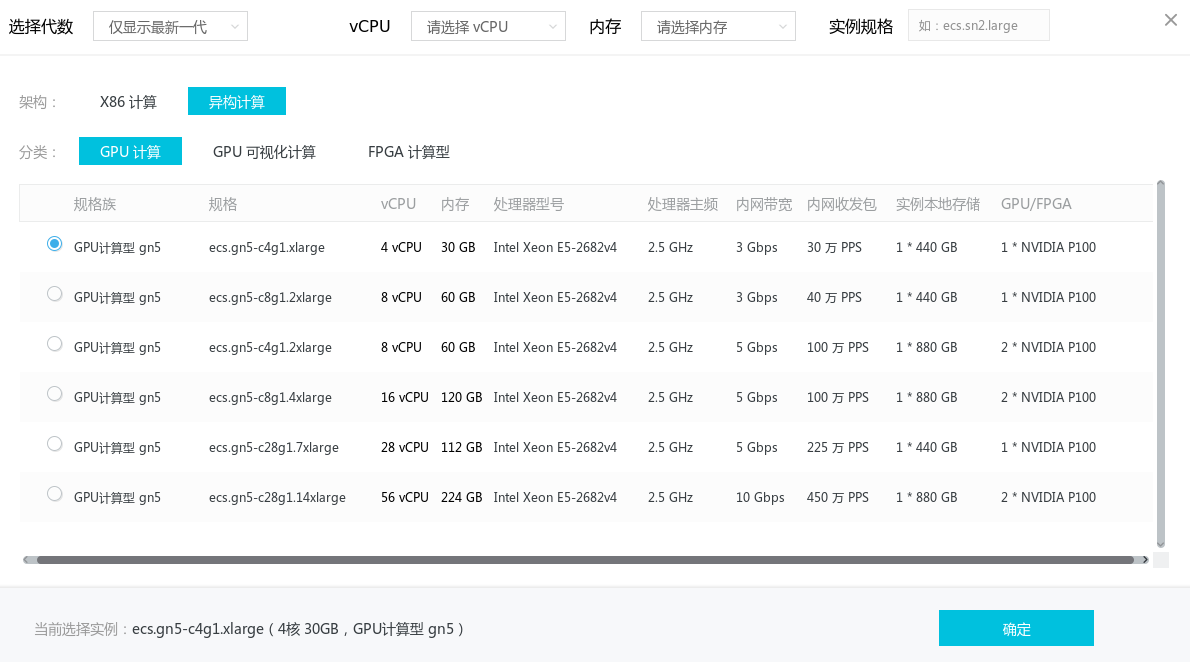Select radio for ecs.gn5-c8g1.2xlarge

pos(54,294)
